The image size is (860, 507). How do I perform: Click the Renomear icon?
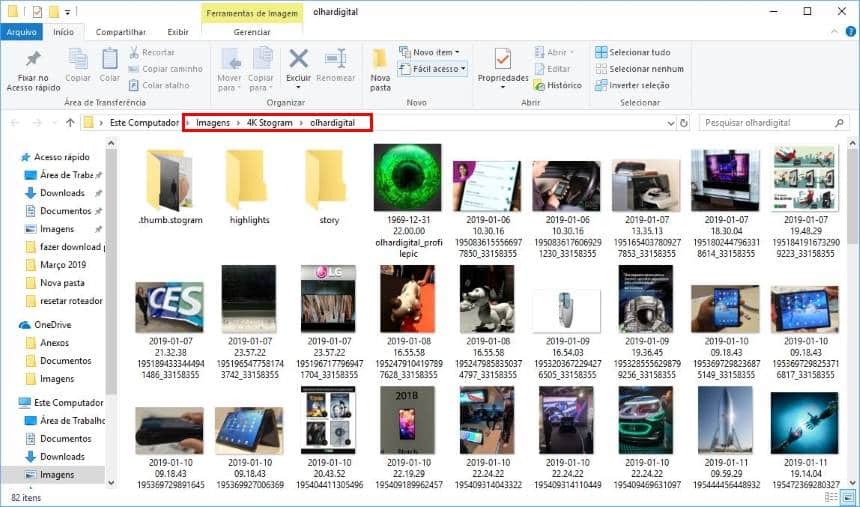pyautogui.click(x=335, y=62)
